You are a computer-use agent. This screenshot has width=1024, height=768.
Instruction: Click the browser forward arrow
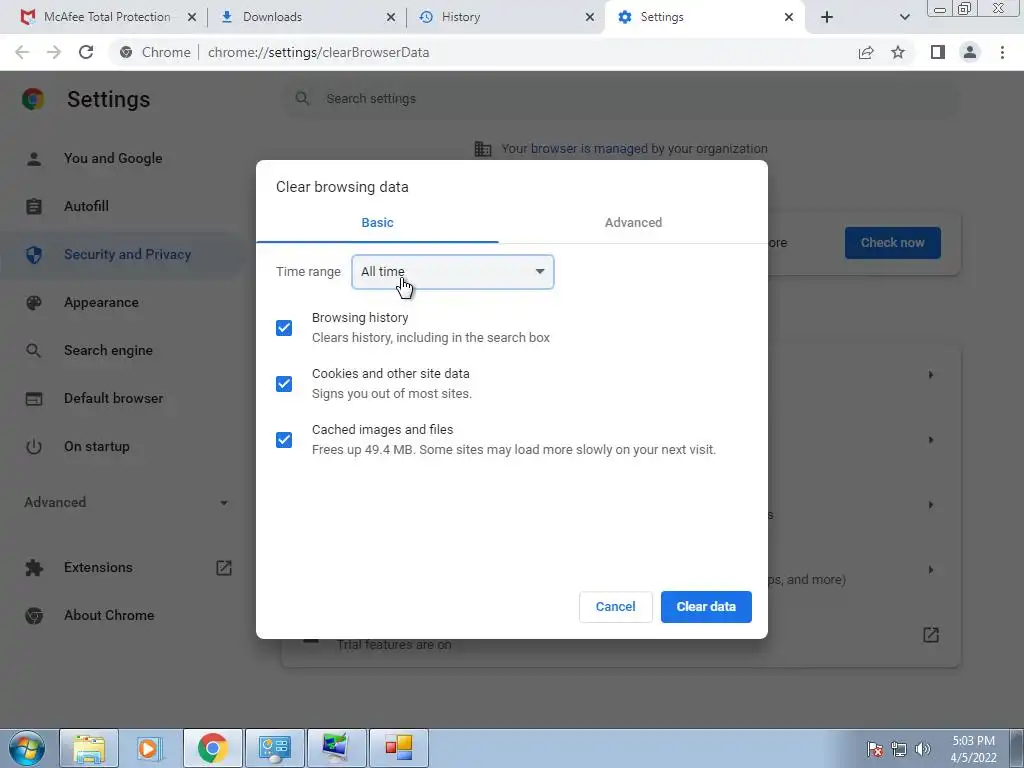[54, 52]
